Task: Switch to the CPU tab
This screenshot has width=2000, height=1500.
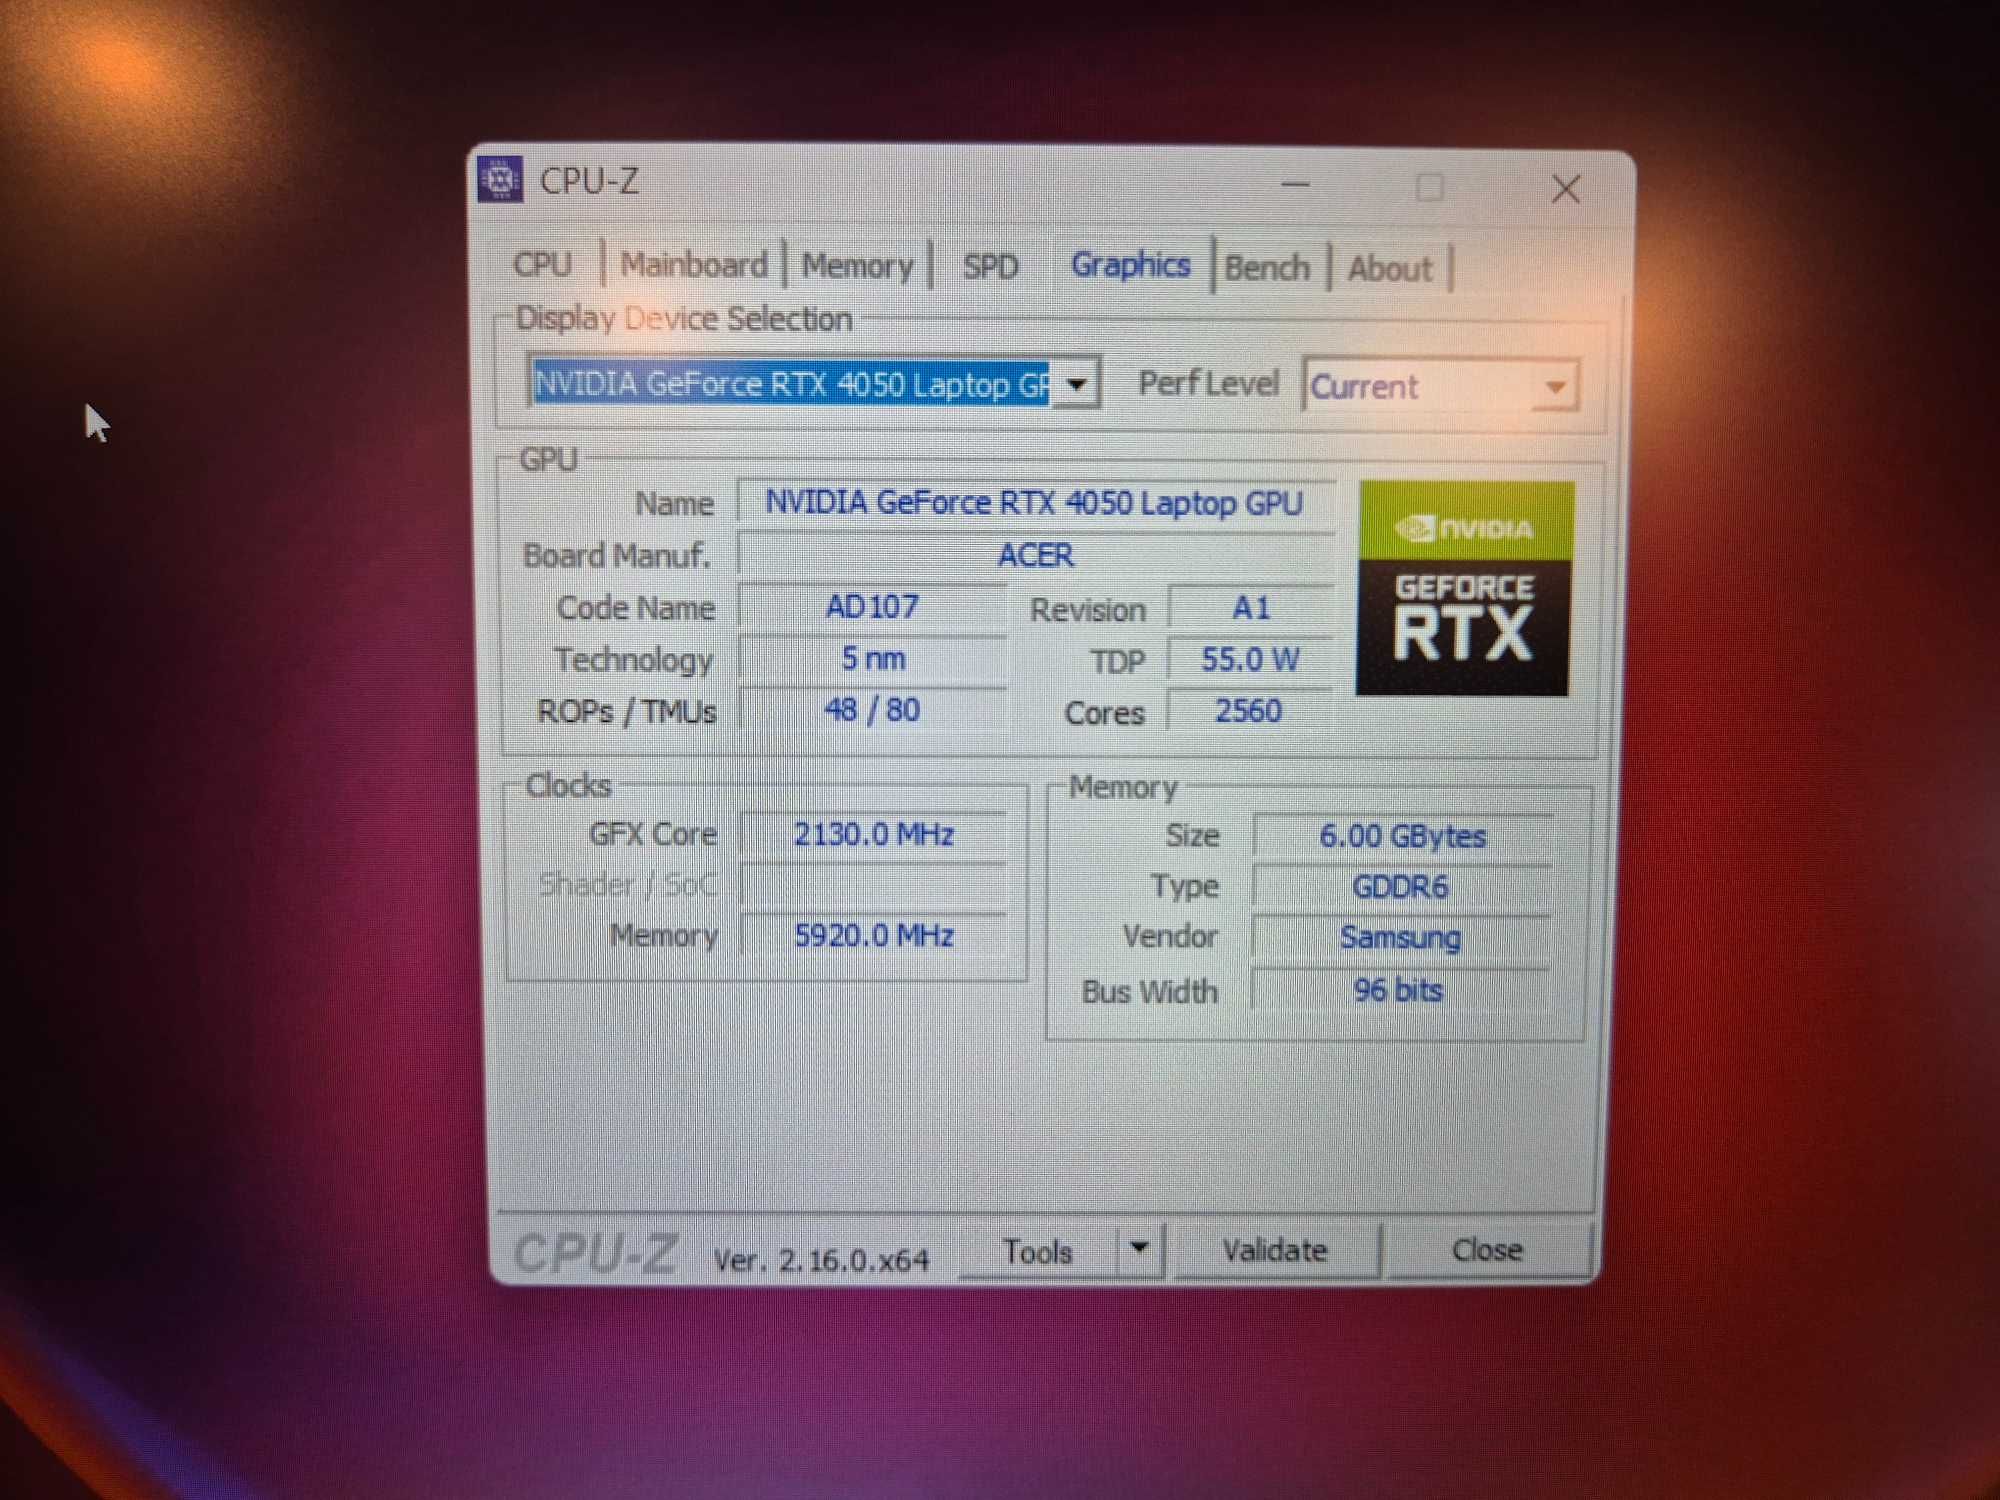Action: coord(542,265)
